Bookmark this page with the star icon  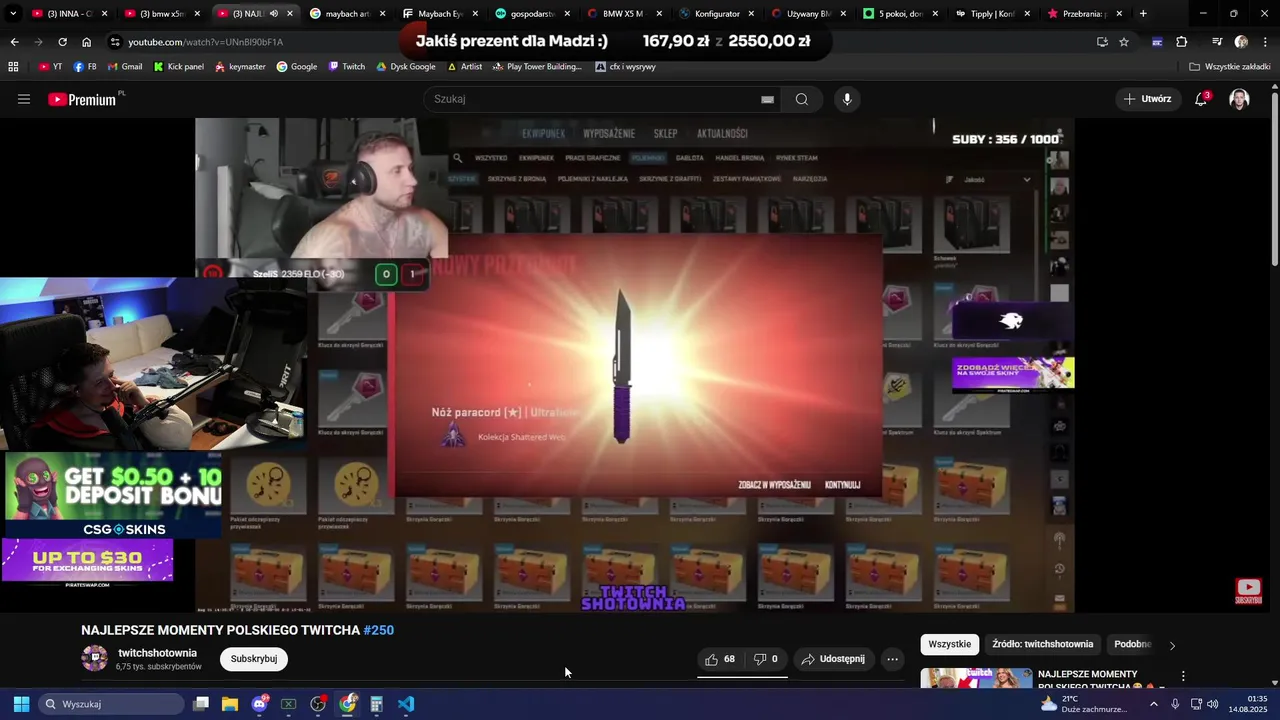[1124, 42]
